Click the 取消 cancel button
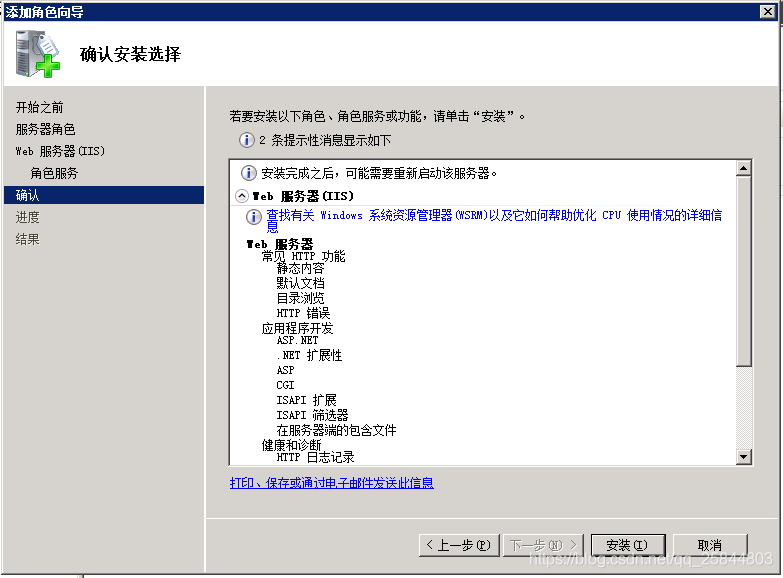The height and width of the screenshot is (578, 783). [710, 545]
